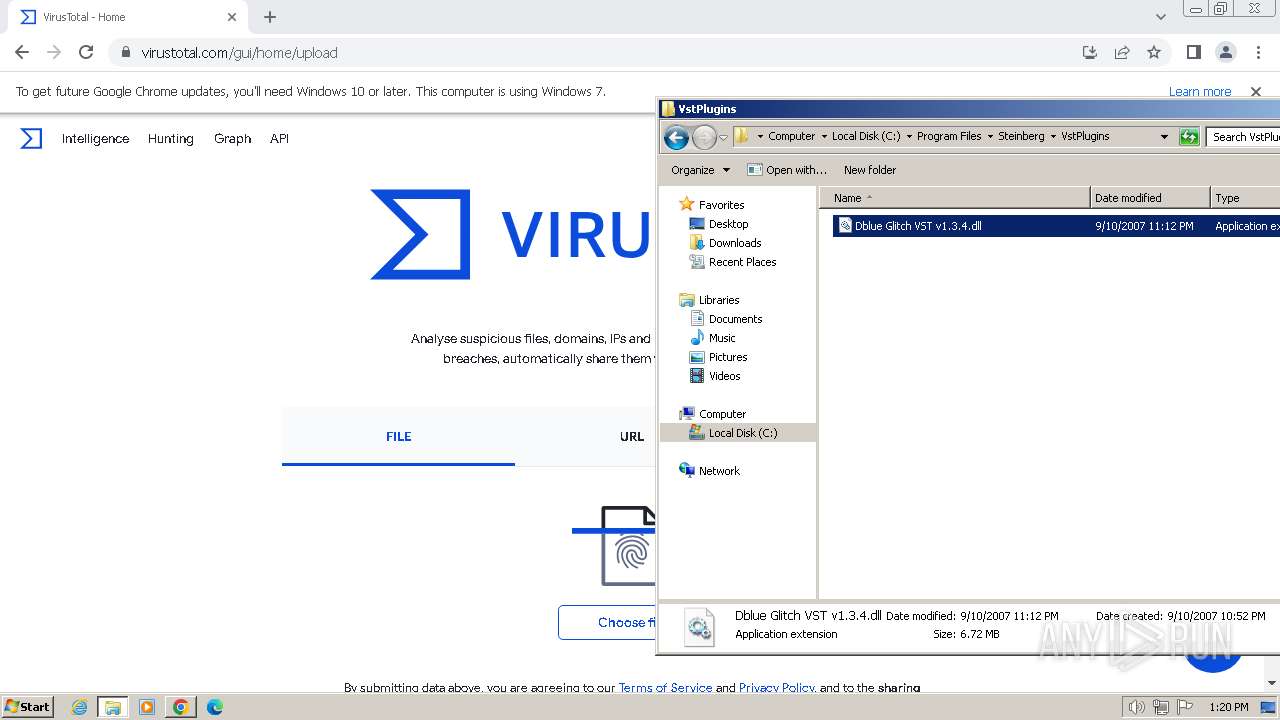Click Explorer back arrow button
The width and height of the screenshot is (1280, 720).
(x=676, y=137)
